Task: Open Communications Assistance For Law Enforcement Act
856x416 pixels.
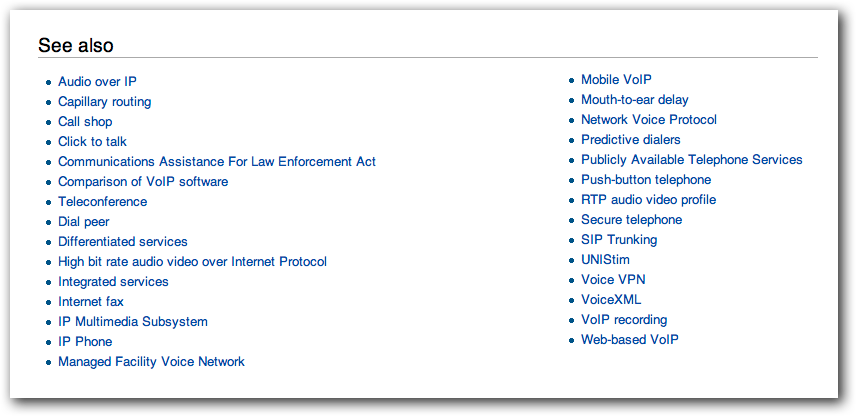Action: [x=217, y=162]
